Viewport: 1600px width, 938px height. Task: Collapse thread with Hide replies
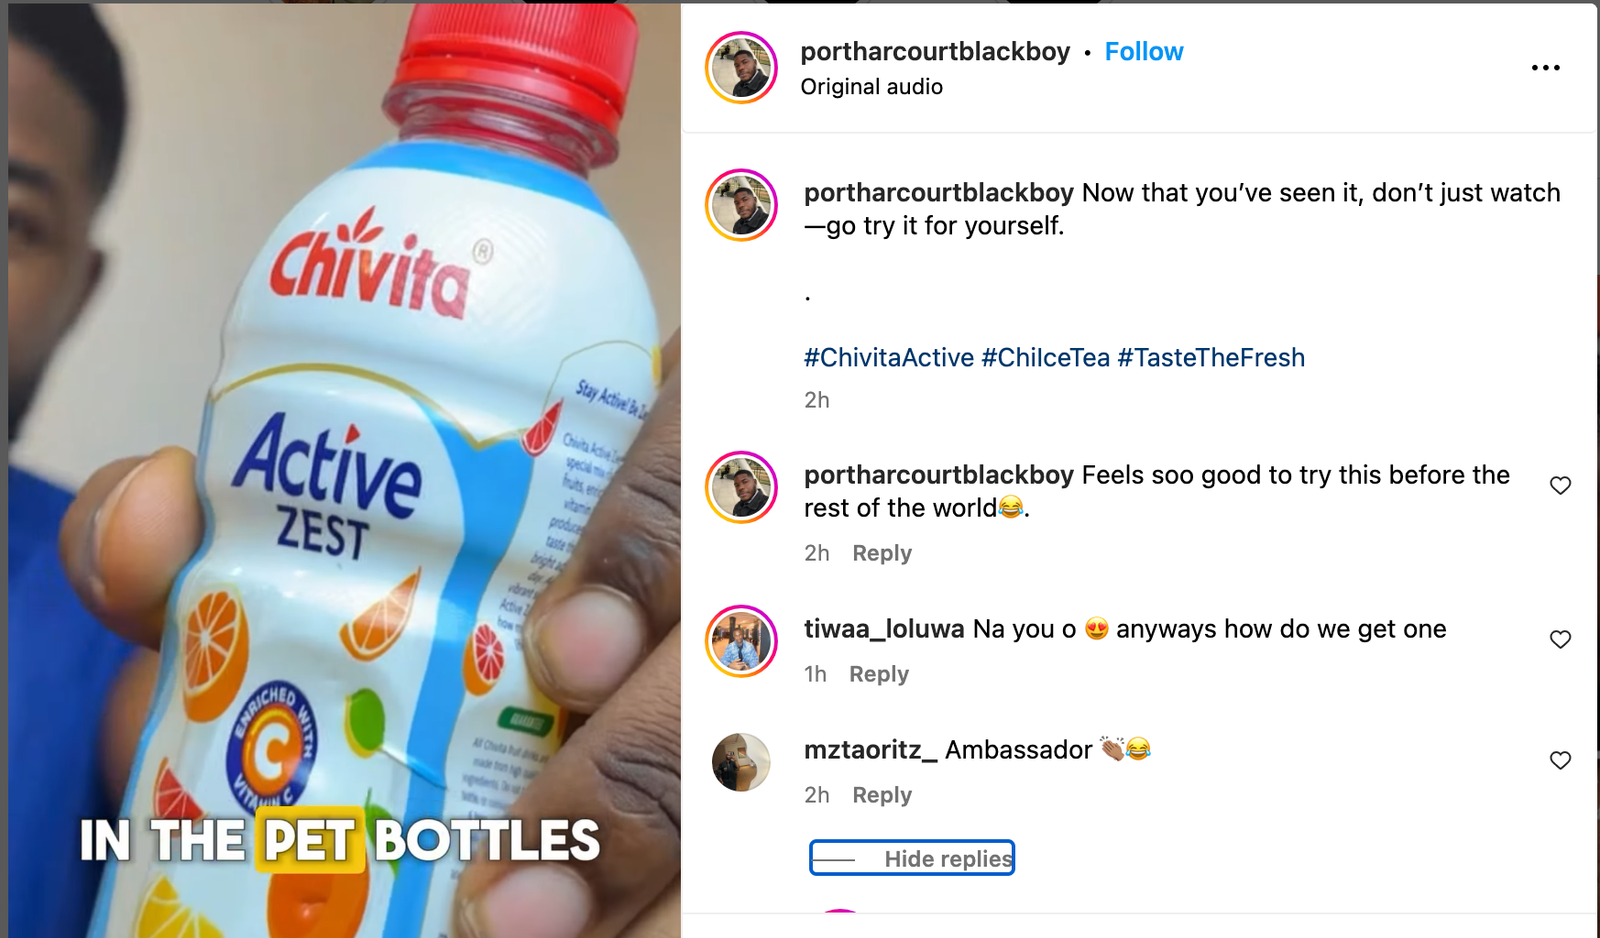[x=912, y=858]
